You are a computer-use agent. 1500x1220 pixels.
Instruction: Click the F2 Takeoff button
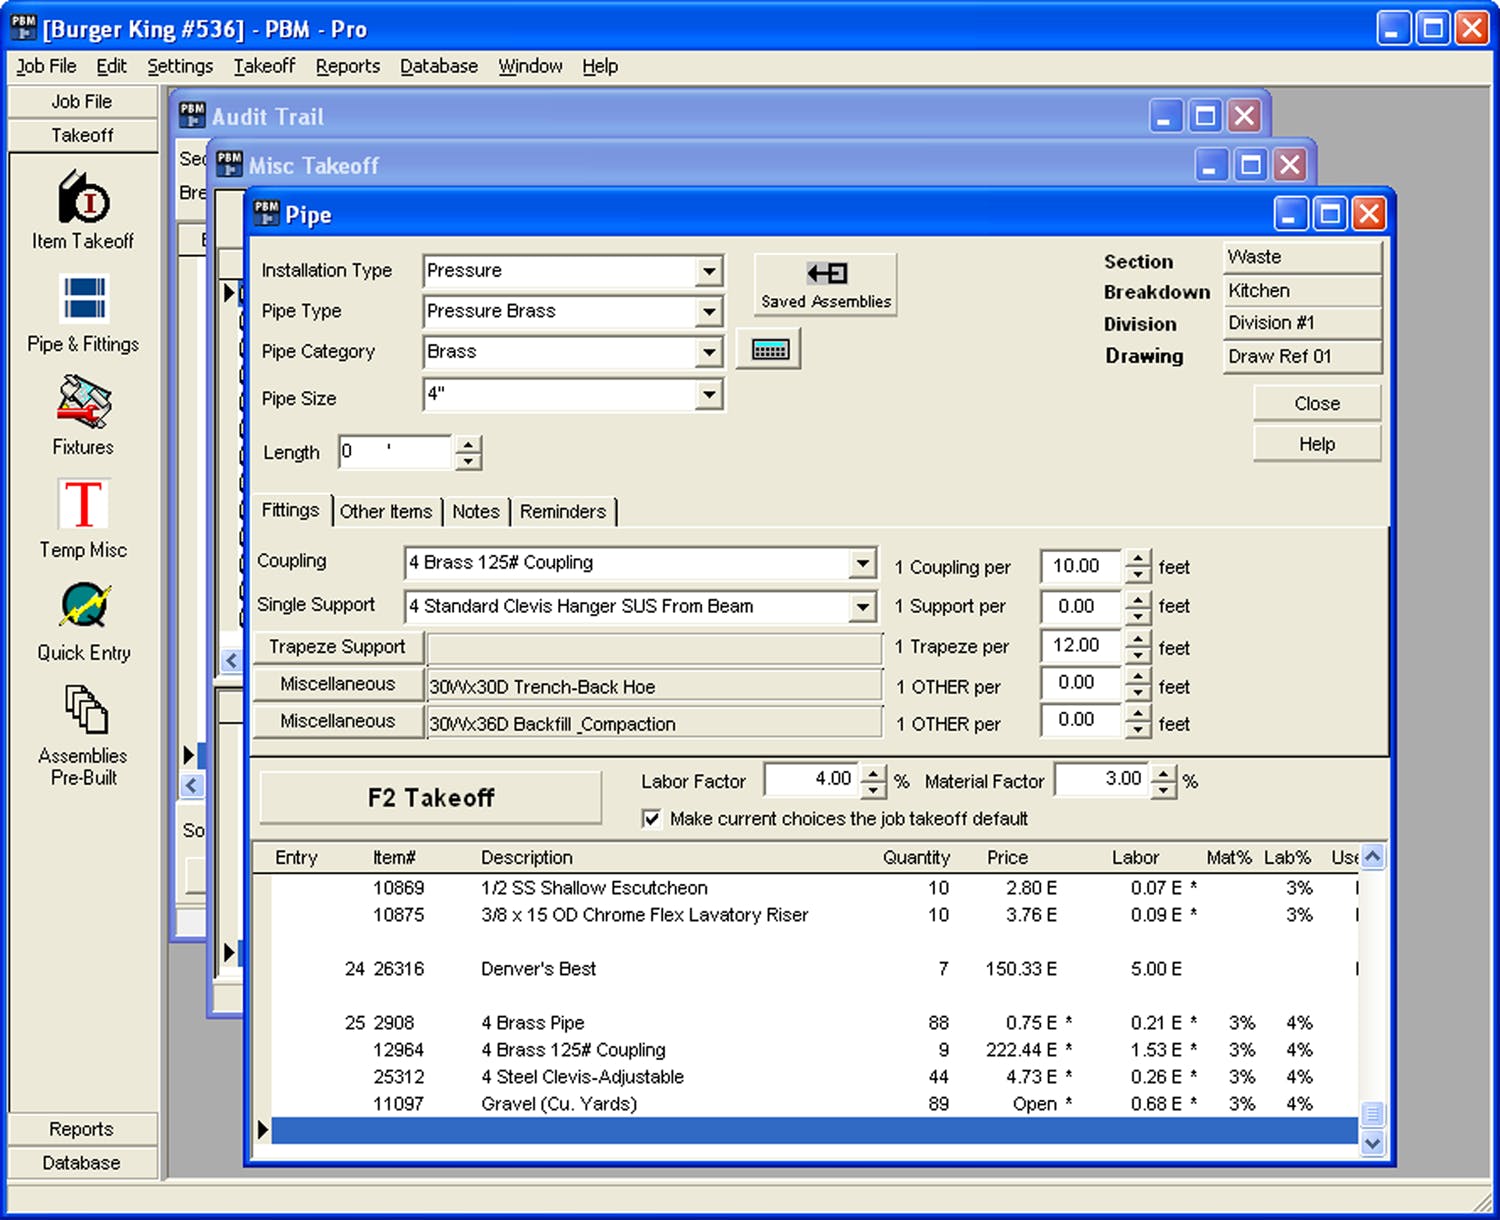coord(431,797)
